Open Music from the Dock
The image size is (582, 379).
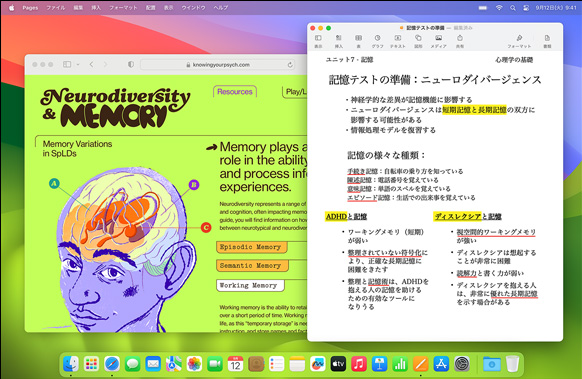[359, 364]
